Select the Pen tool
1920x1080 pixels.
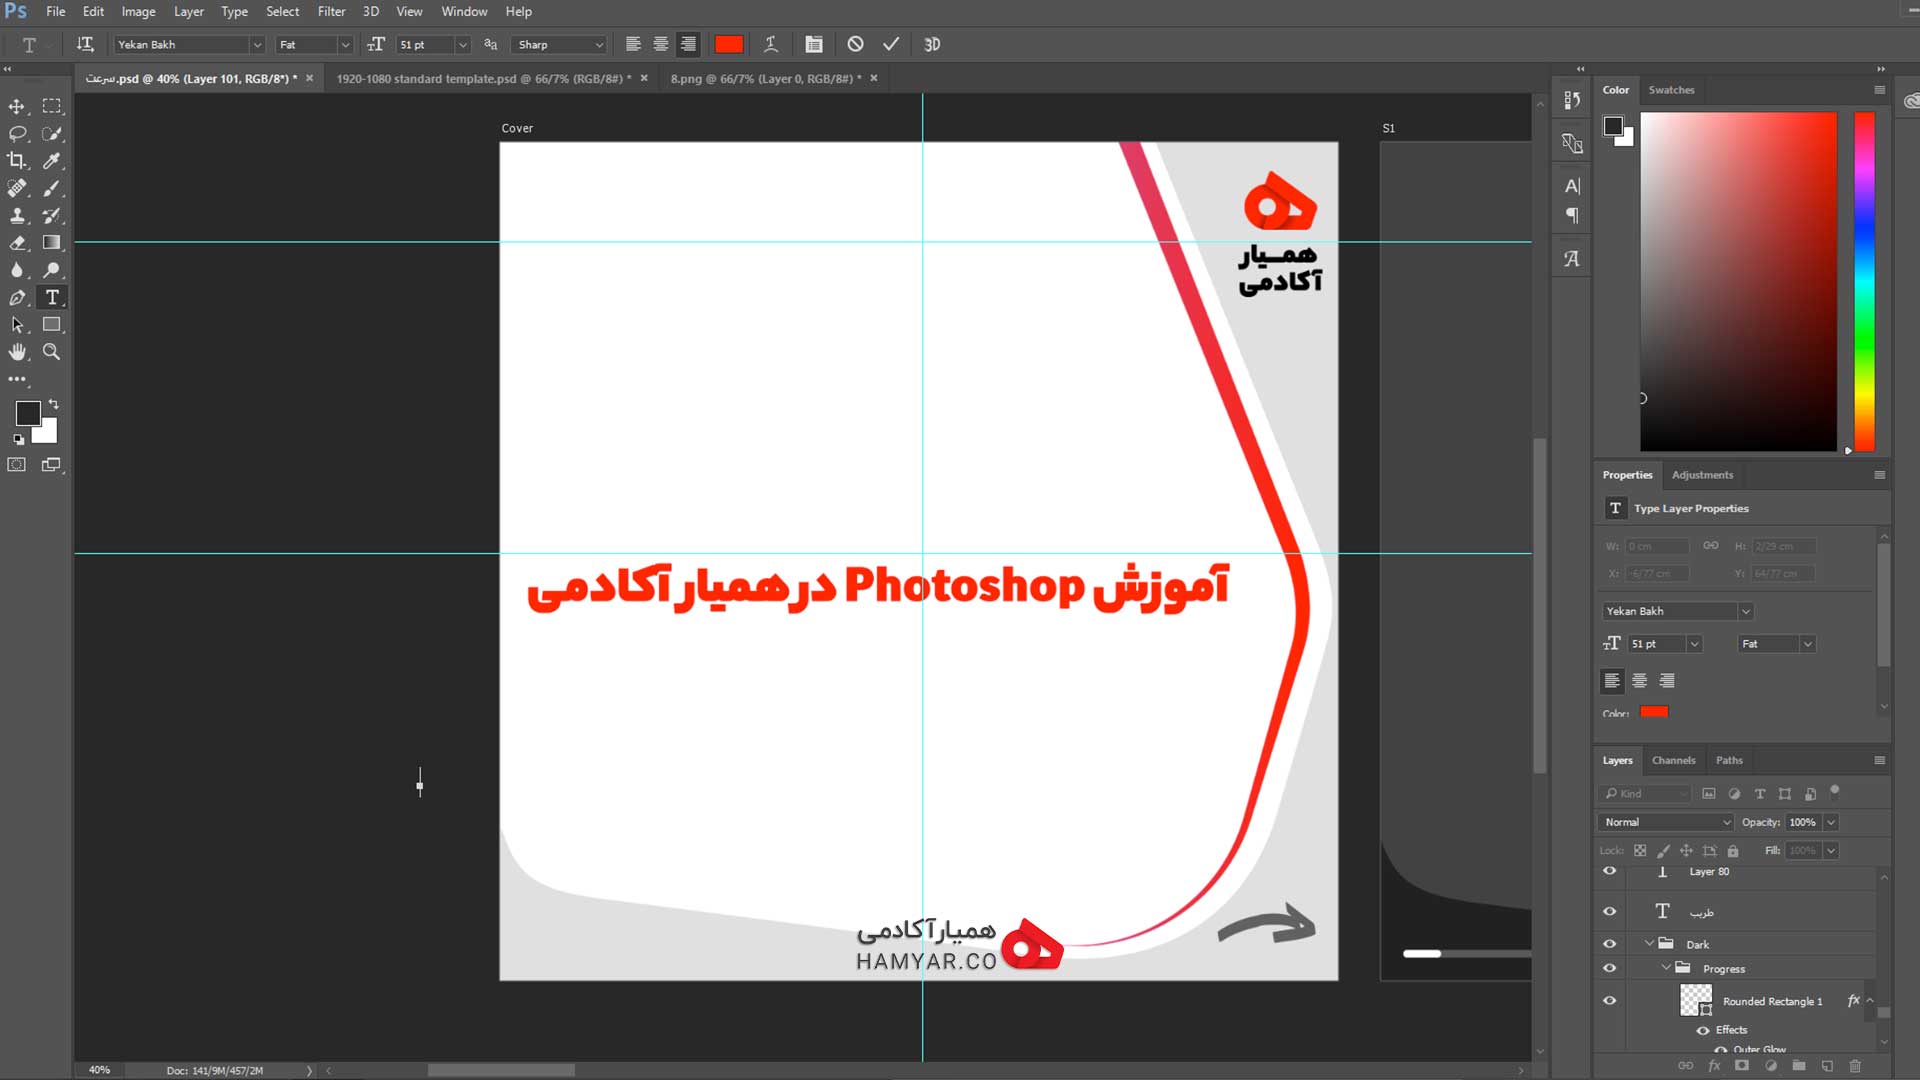(17, 298)
